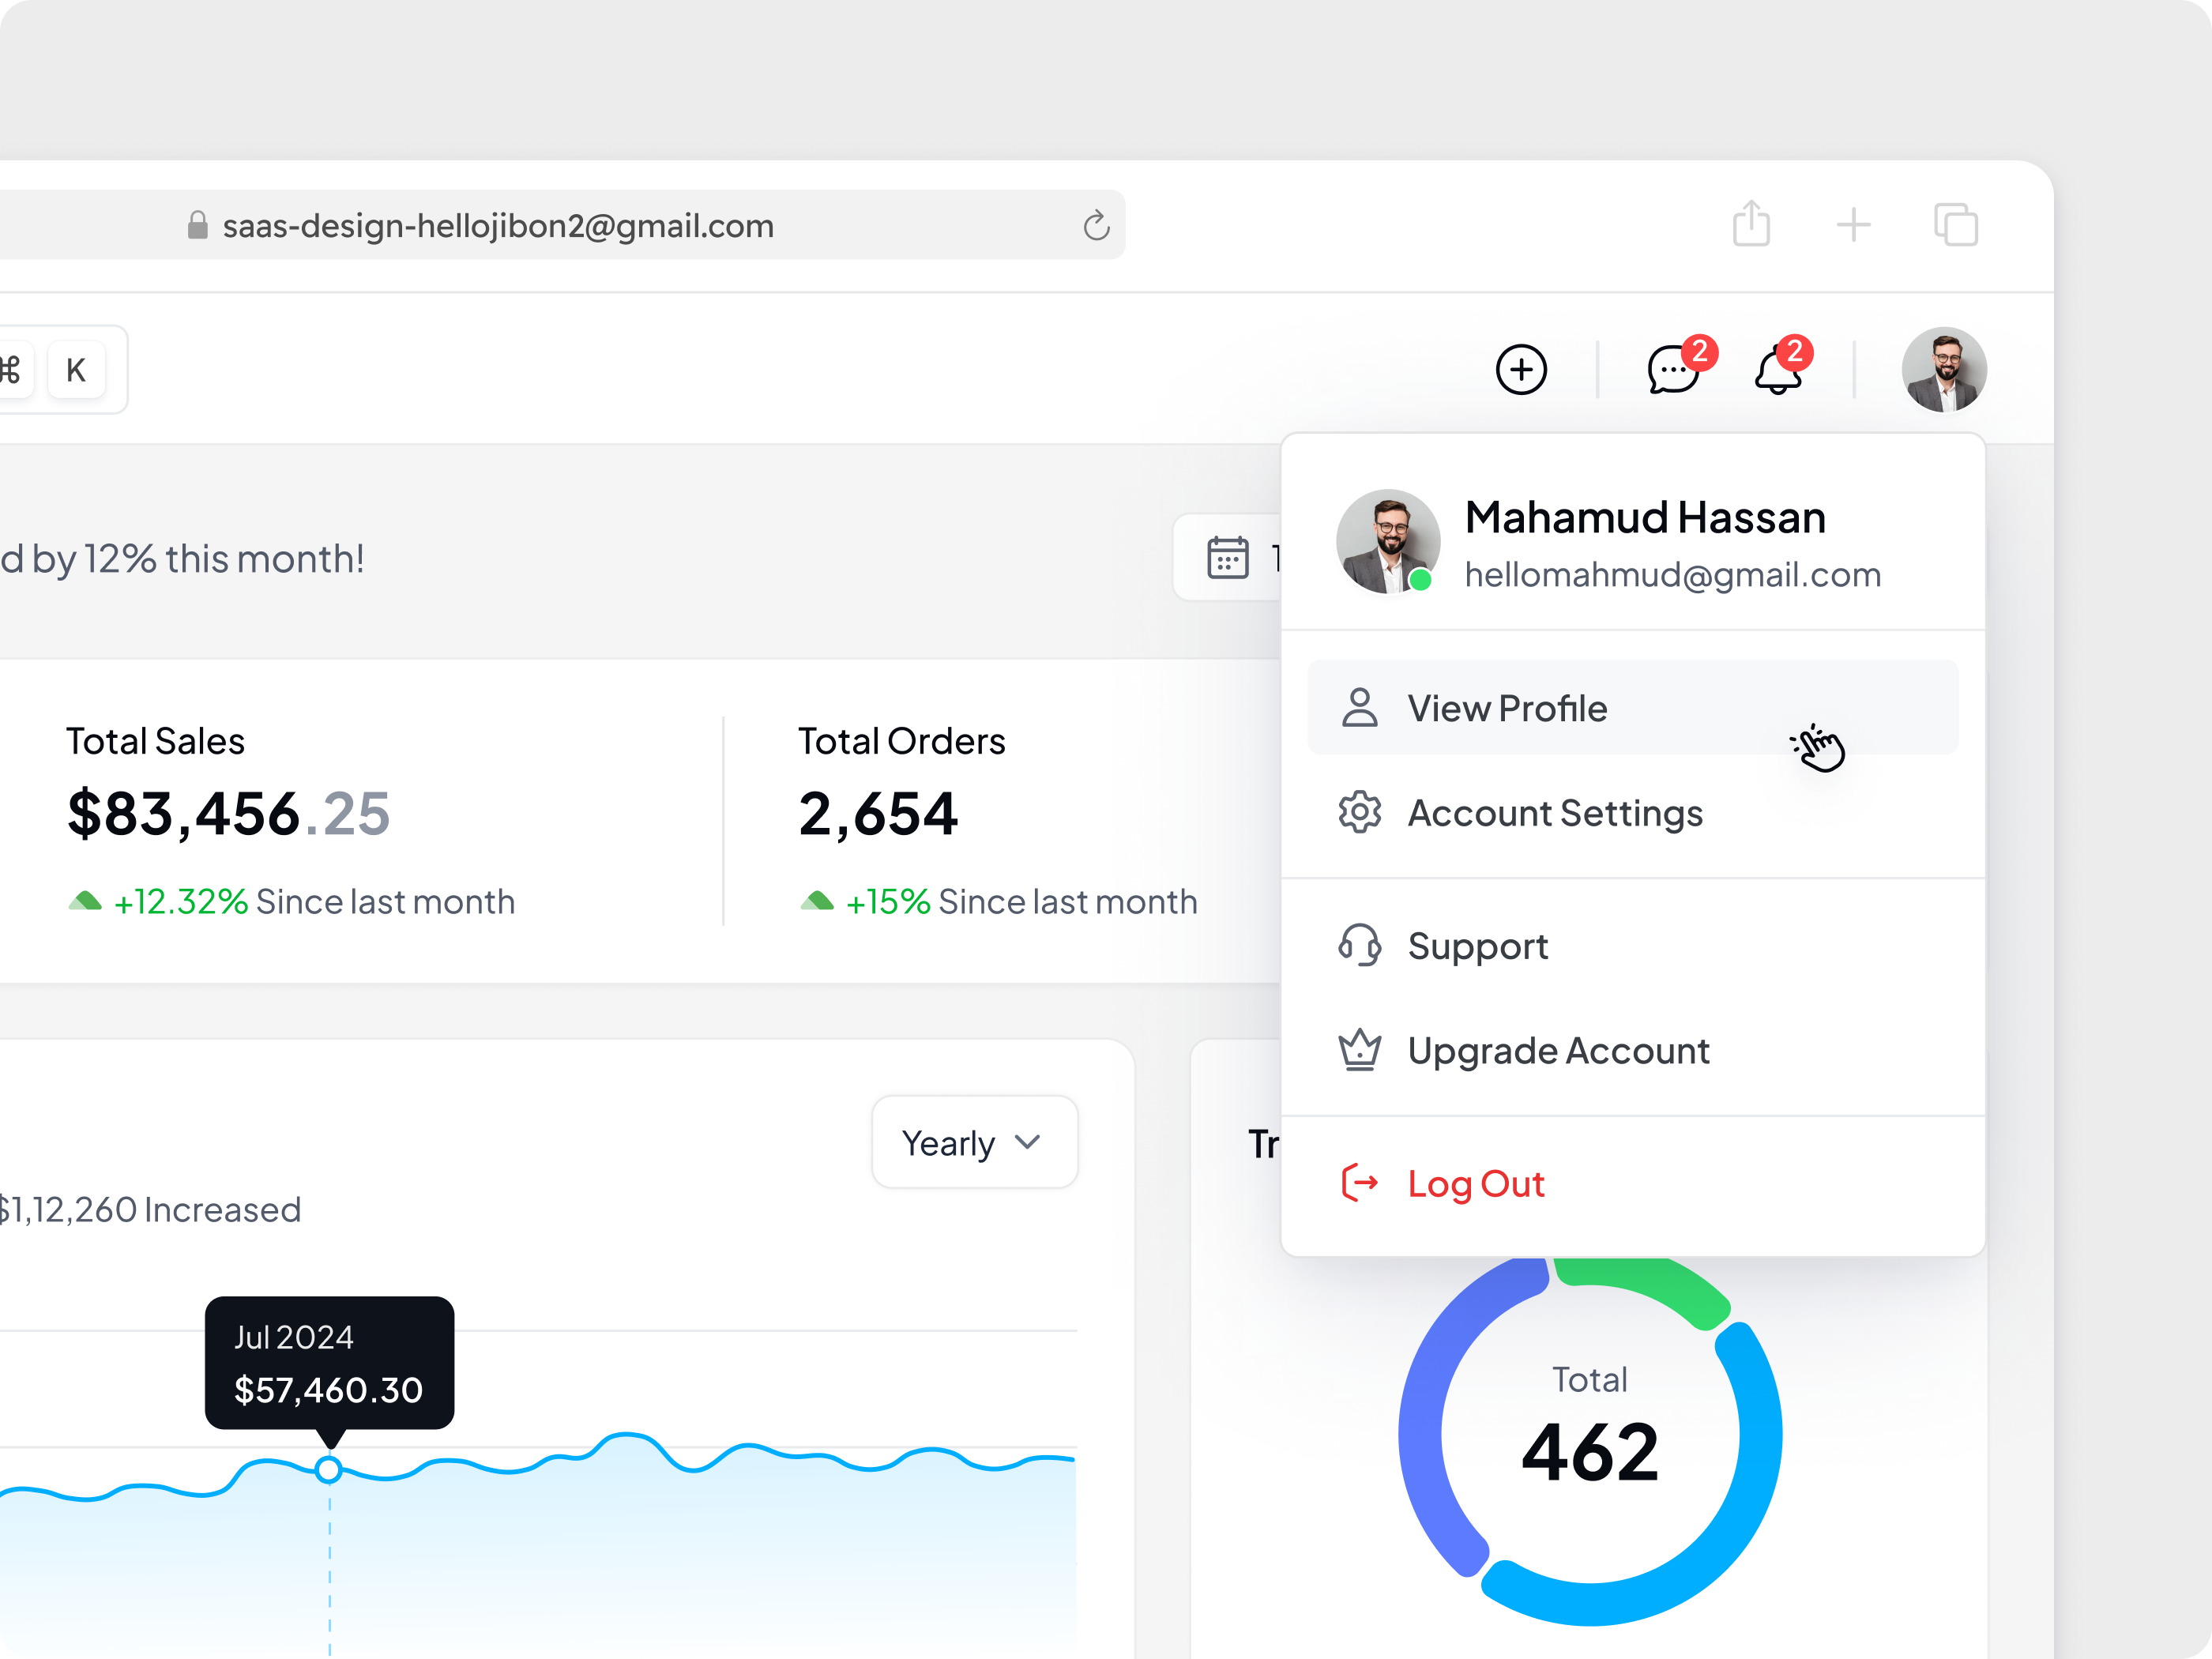Open the calendar date picker icon

click(1229, 558)
